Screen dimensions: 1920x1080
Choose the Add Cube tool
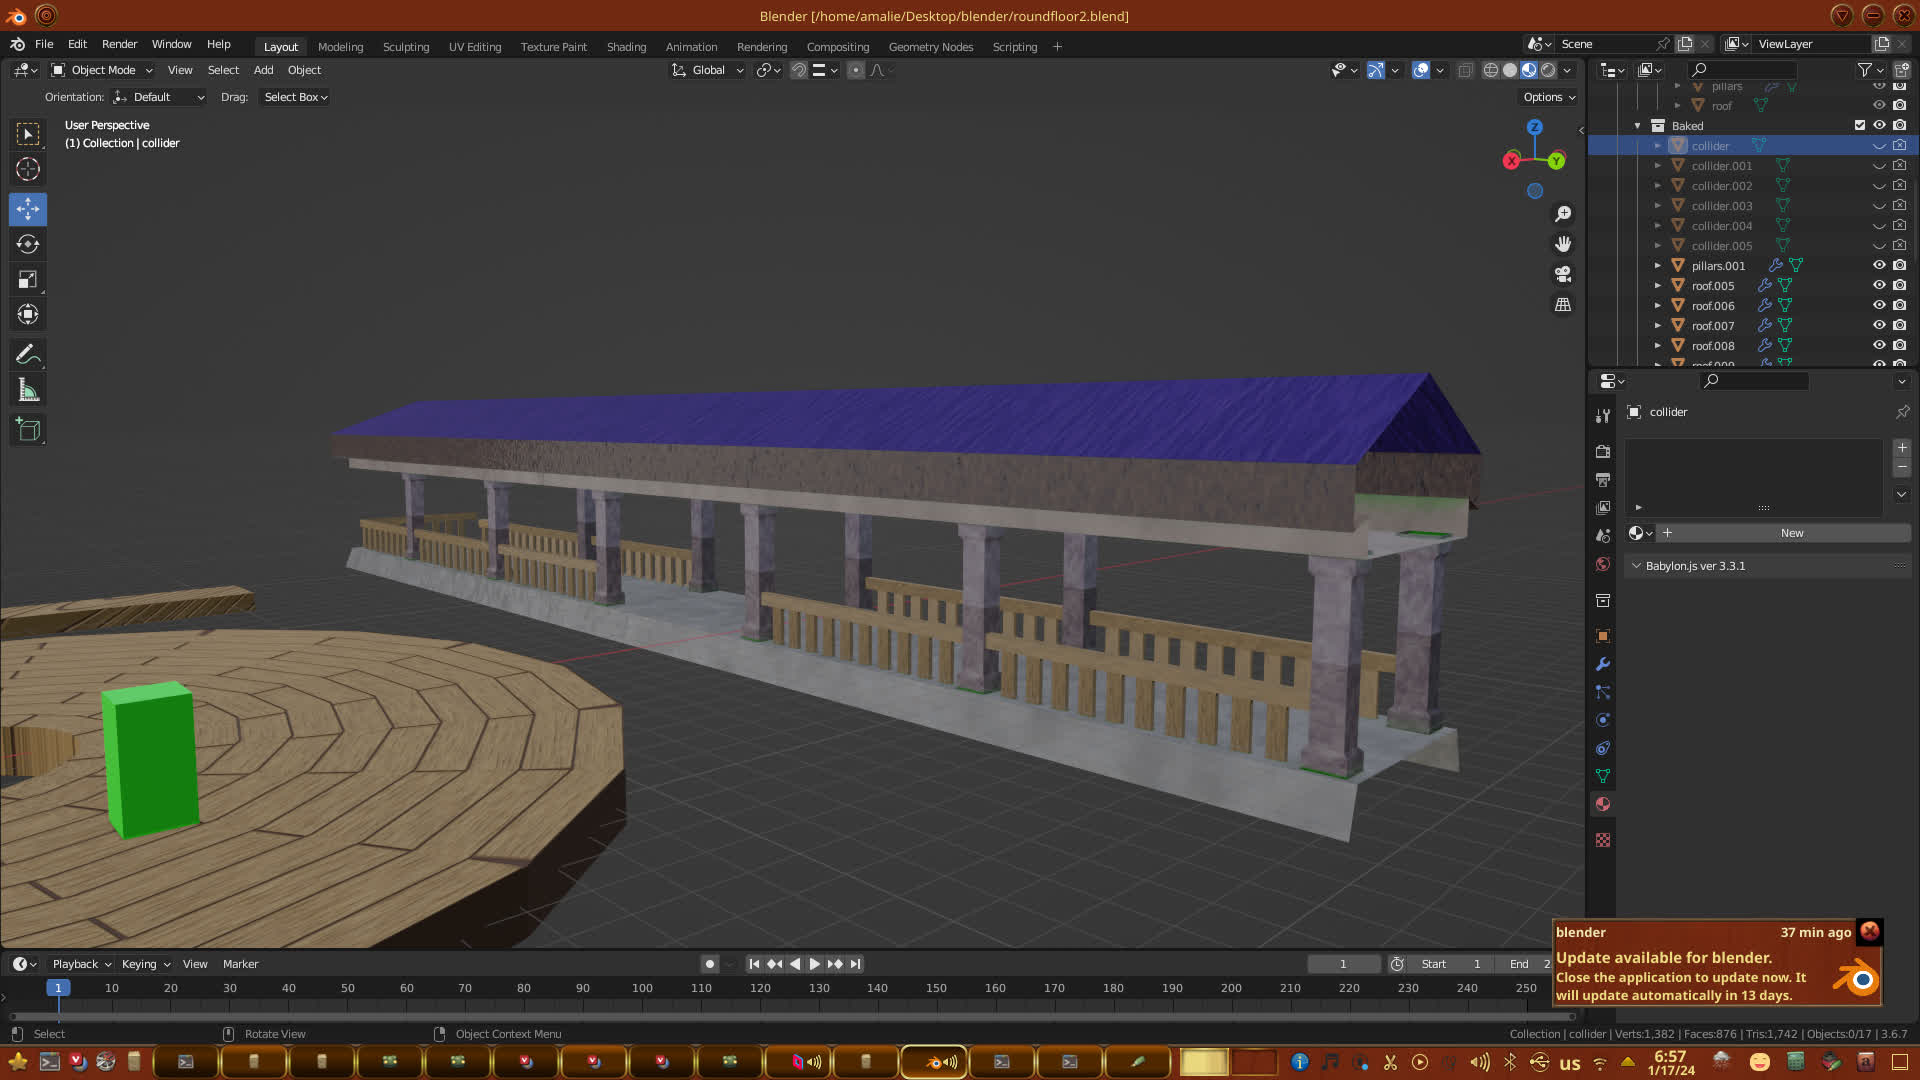tap(28, 430)
